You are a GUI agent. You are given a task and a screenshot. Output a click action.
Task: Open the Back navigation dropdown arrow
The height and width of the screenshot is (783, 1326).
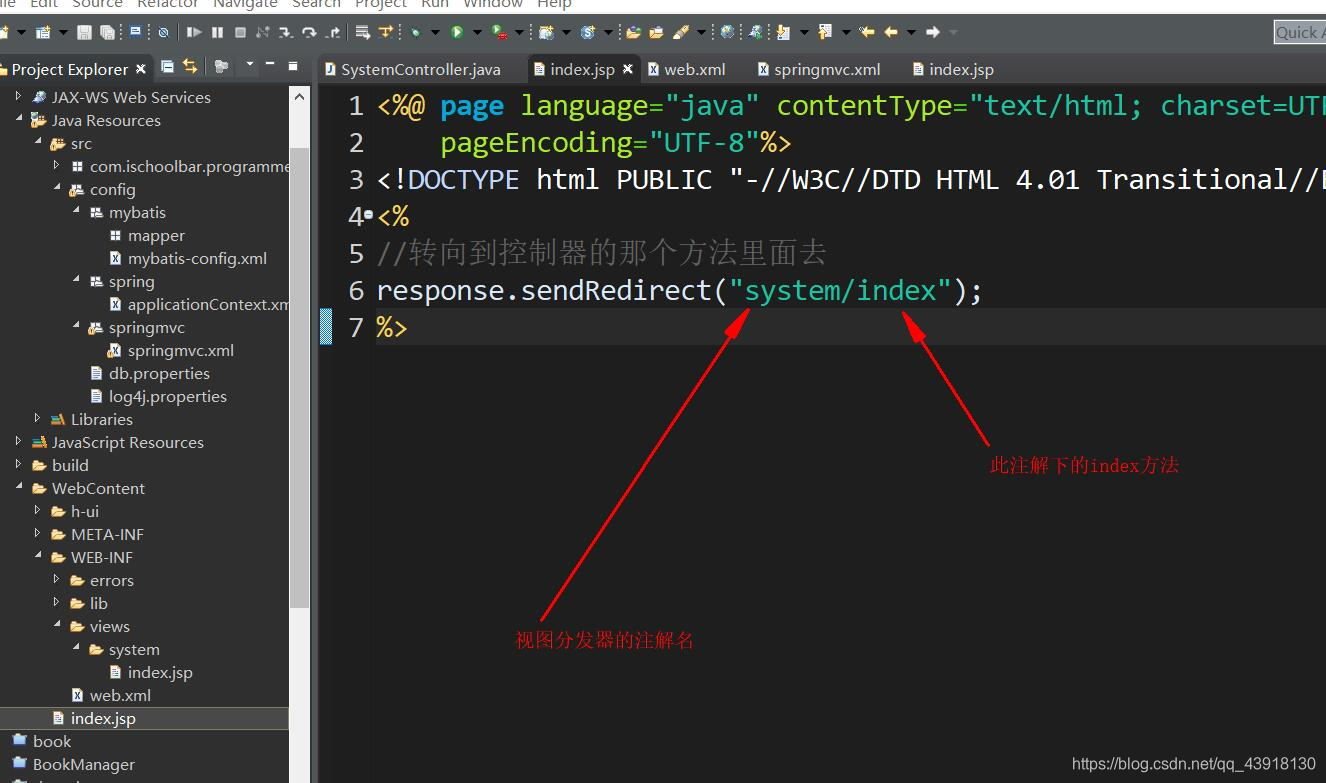click(910, 32)
